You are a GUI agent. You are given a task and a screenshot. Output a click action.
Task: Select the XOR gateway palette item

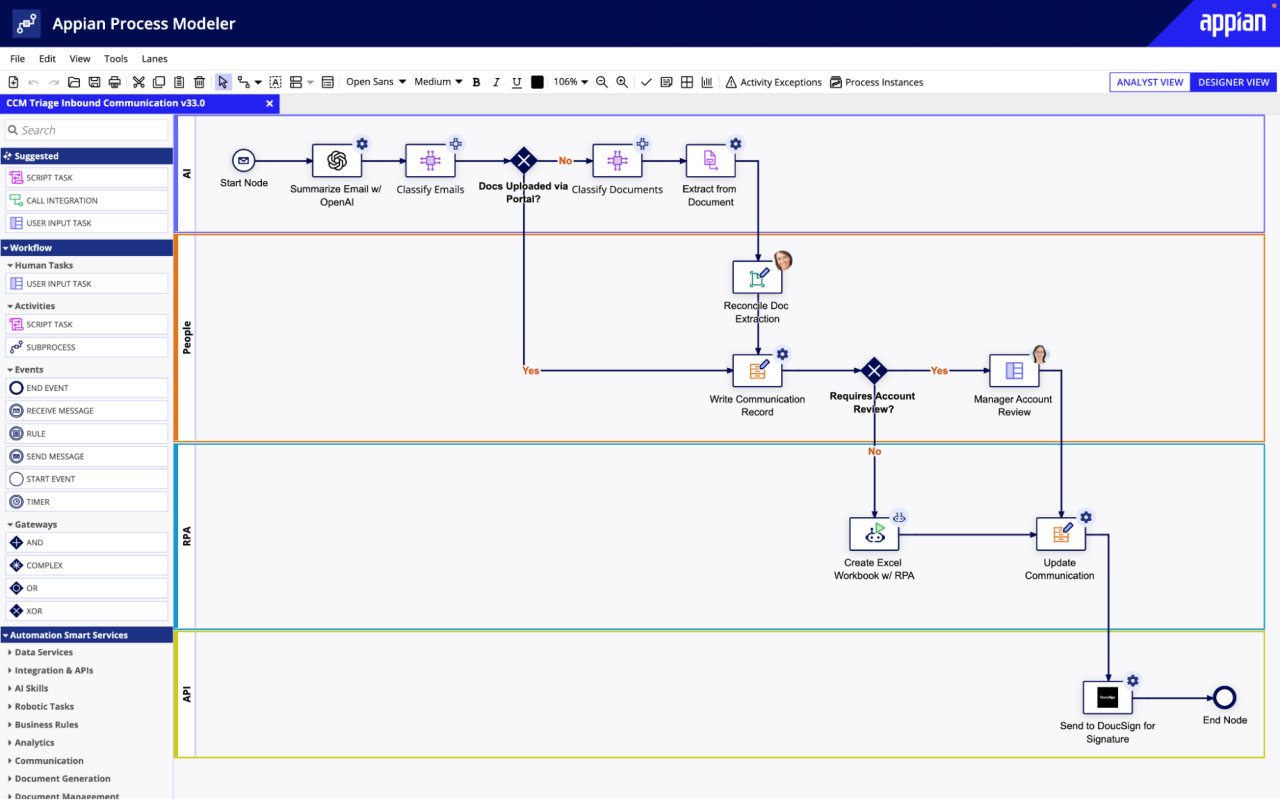pyautogui.click(x=87, y=611)
